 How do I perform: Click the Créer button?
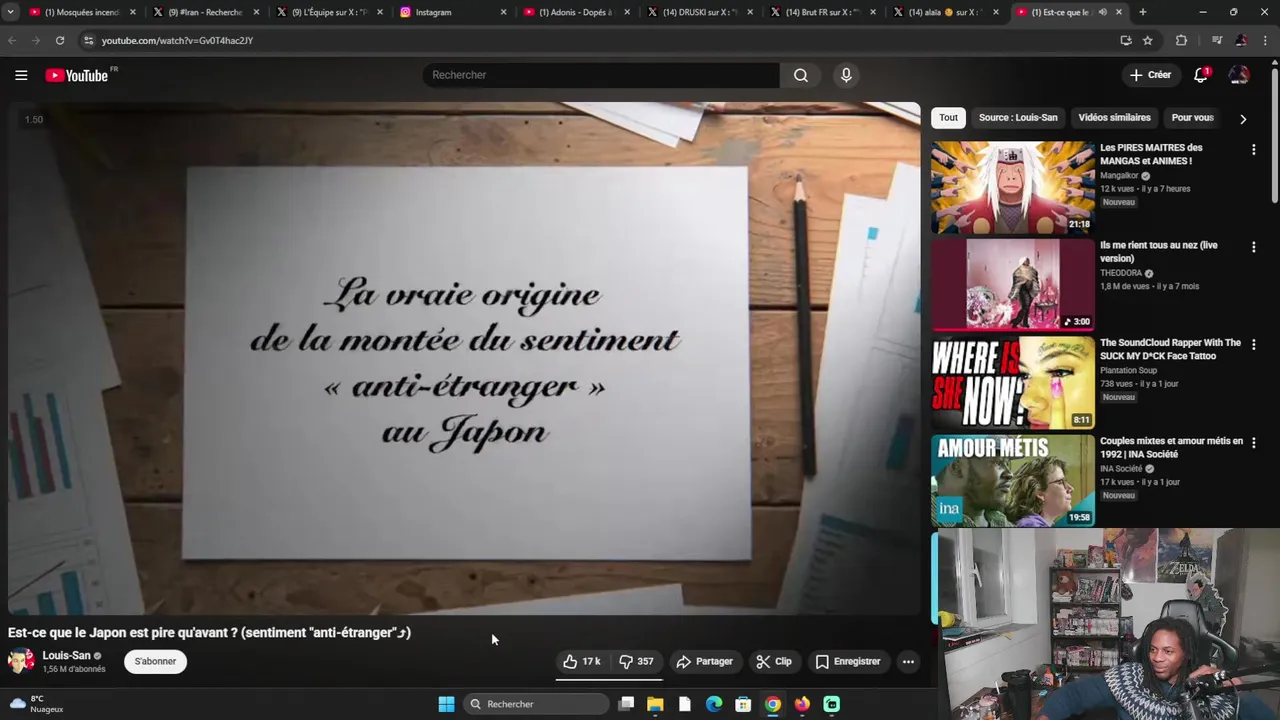click(x=1150, y=75)
